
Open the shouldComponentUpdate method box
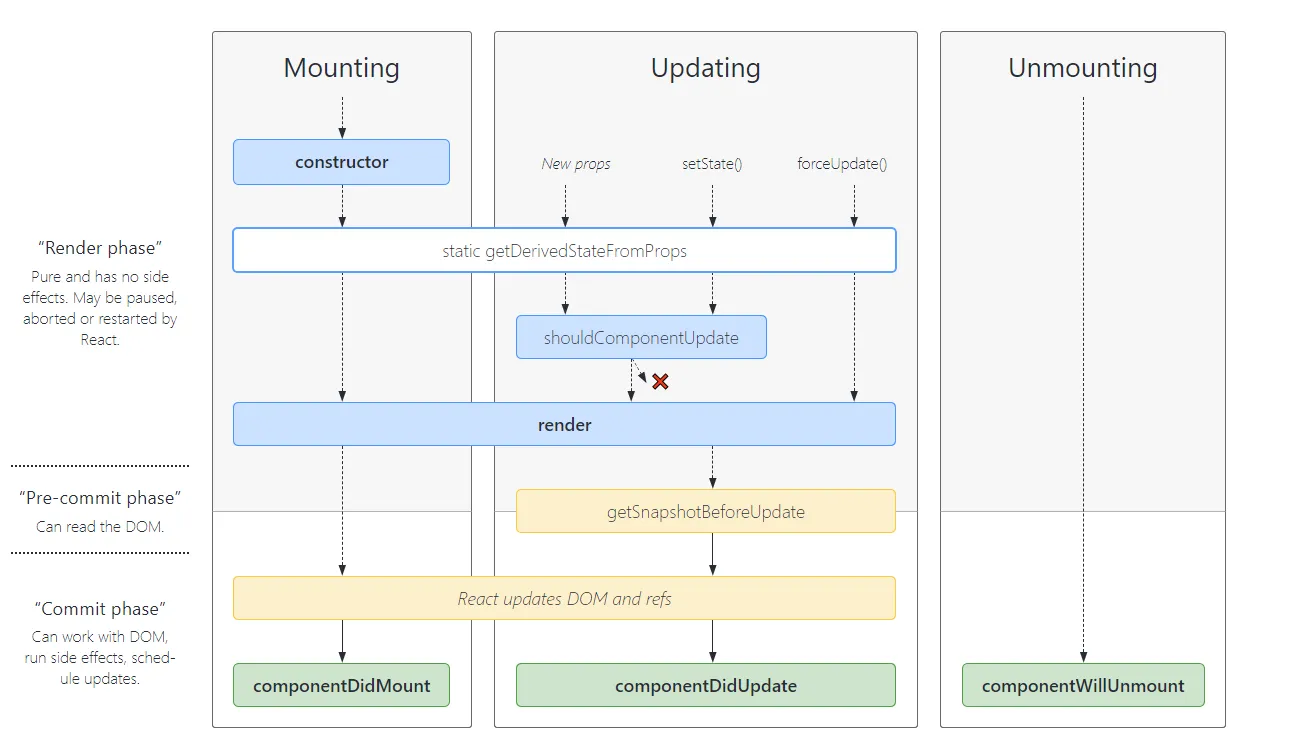[x=641, y=337]
